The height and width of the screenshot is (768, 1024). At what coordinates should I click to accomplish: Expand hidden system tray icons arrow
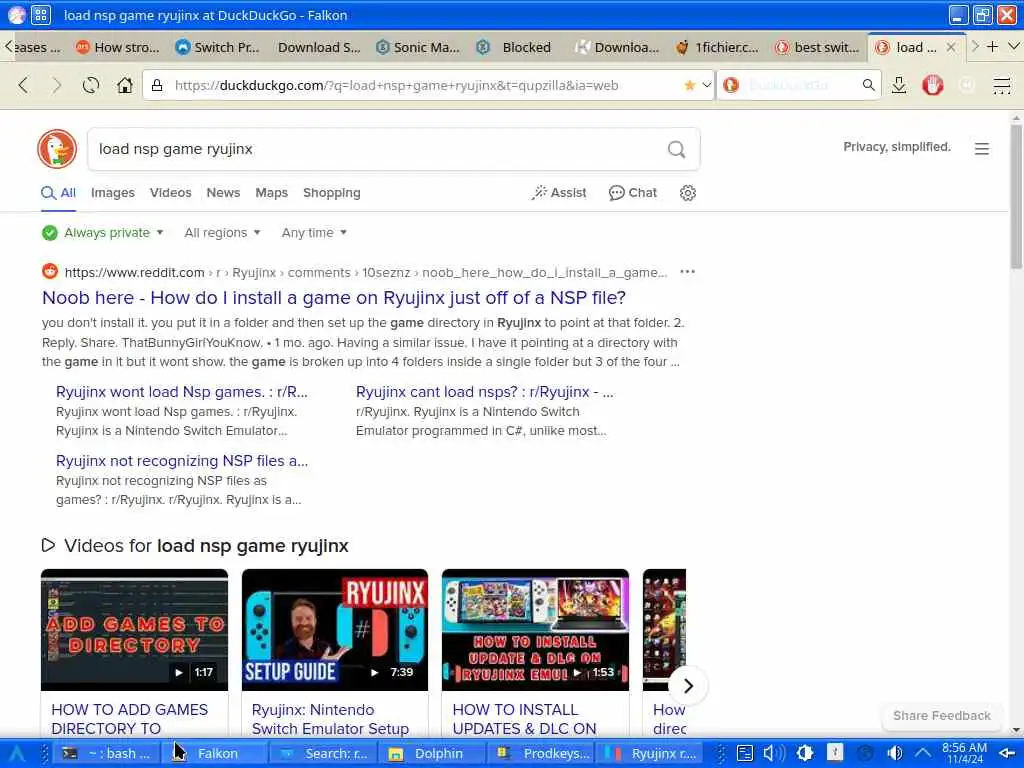click(923, 753)
